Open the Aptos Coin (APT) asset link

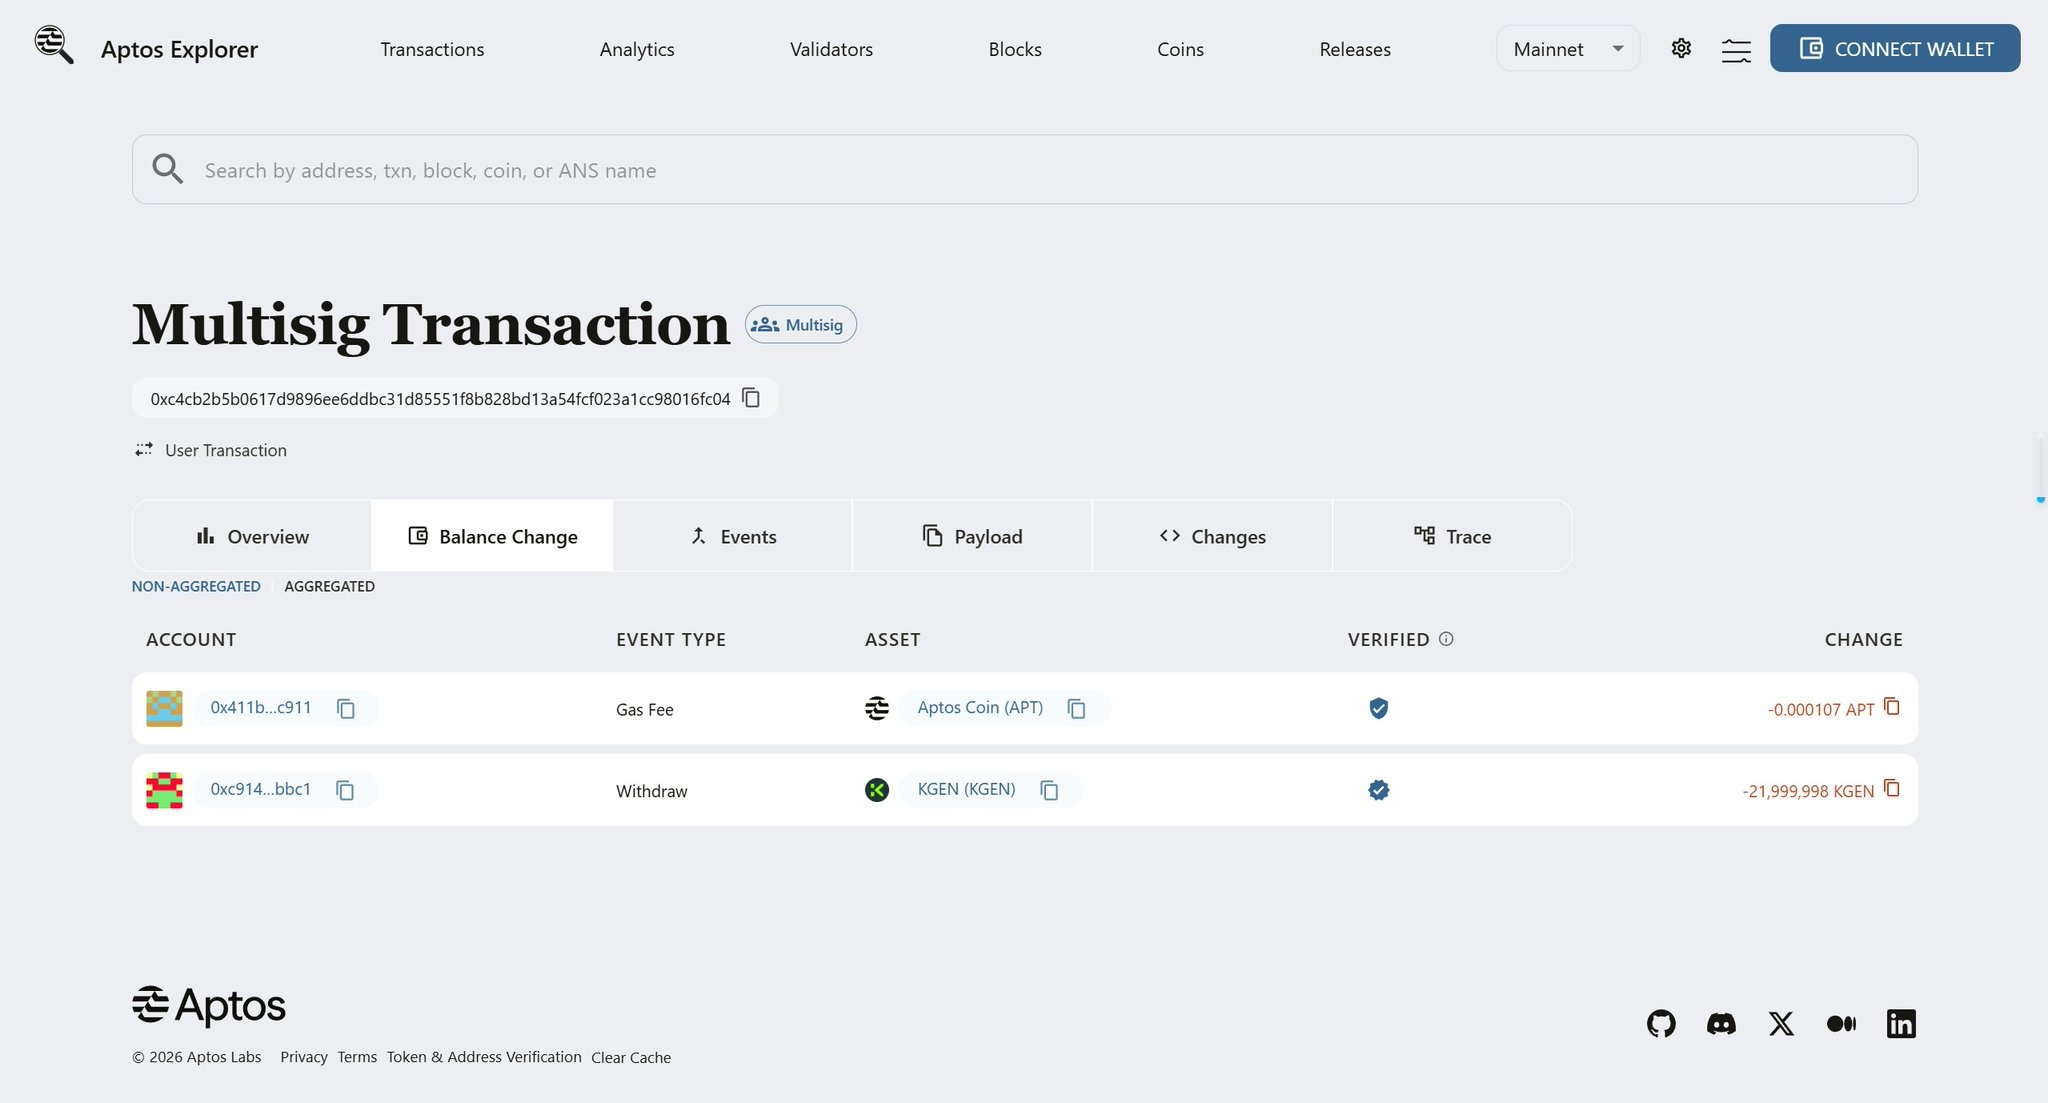[x=980, y=707]
